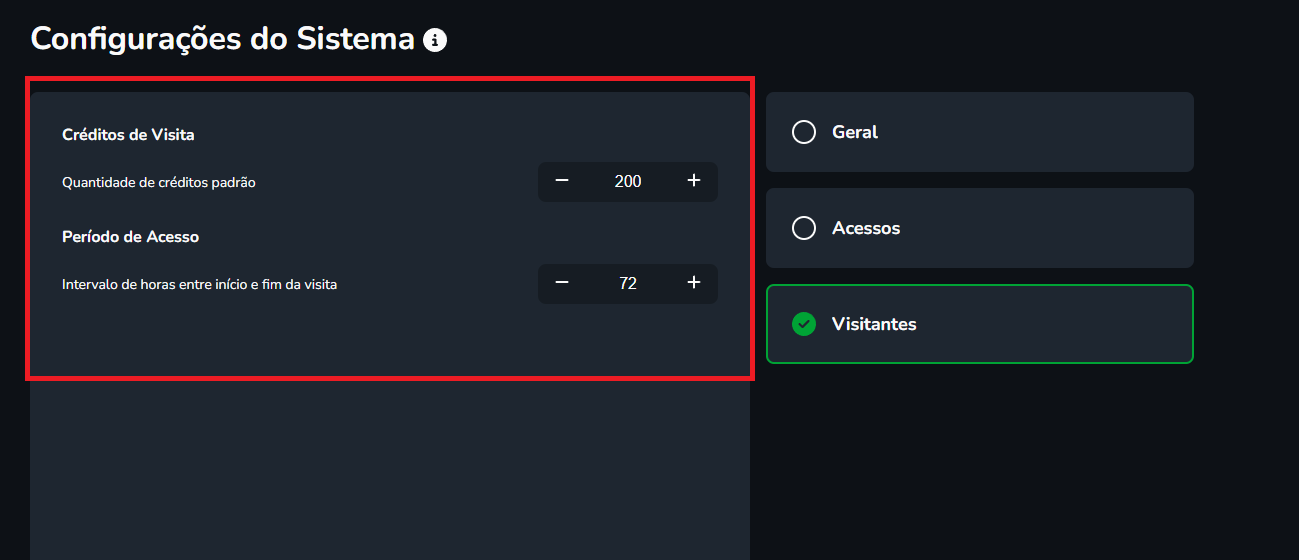Open the Visitantes settings section
Screen dimensions: 1299x560
(x=980, y=324)
